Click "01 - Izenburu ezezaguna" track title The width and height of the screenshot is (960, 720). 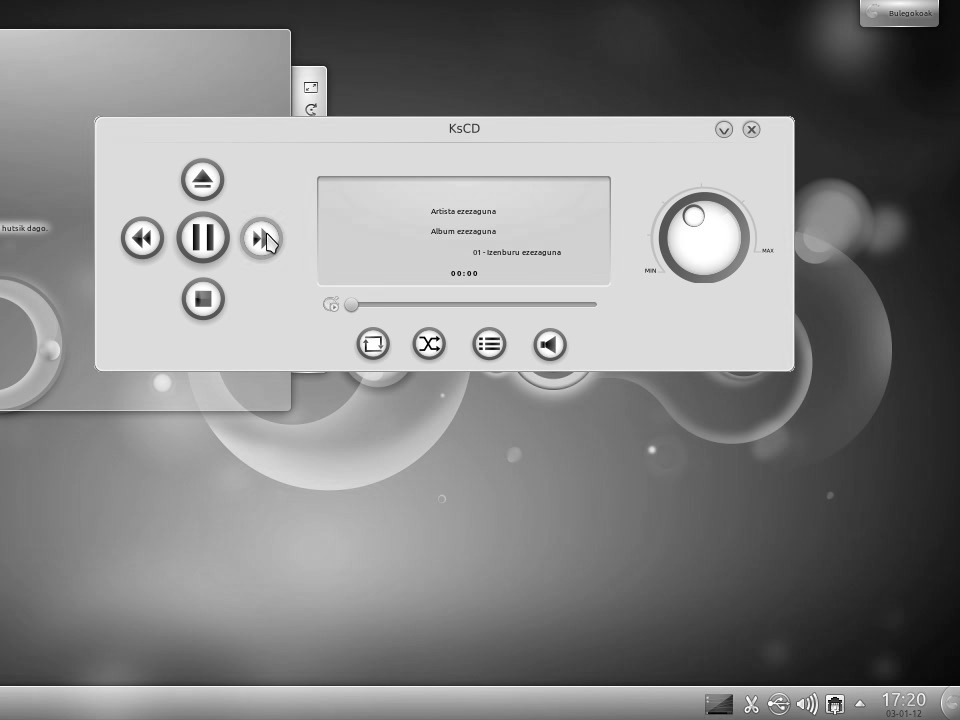point(517,252)
